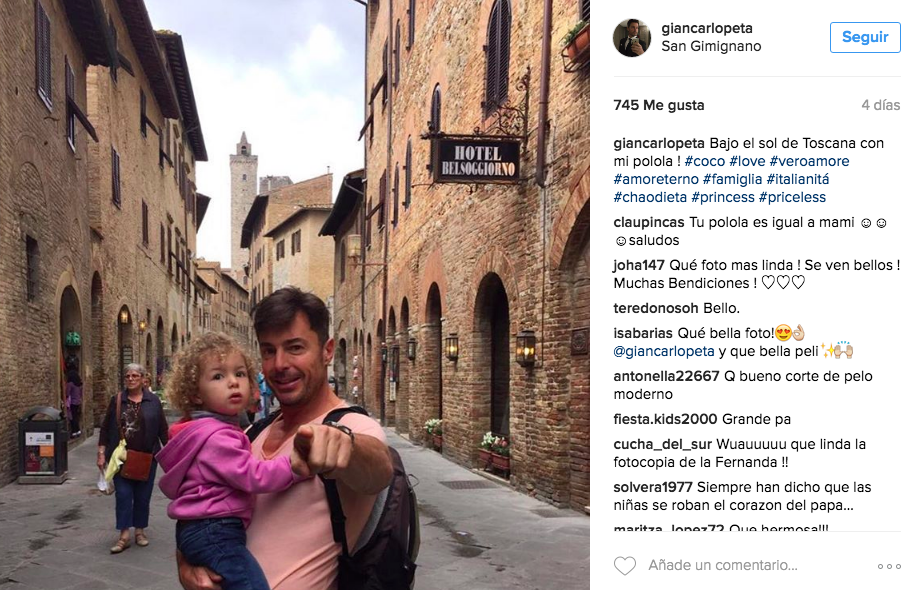Select the #famiglia hashtag
This screenshot has height=590, width=912.
(x=732, y=179)
